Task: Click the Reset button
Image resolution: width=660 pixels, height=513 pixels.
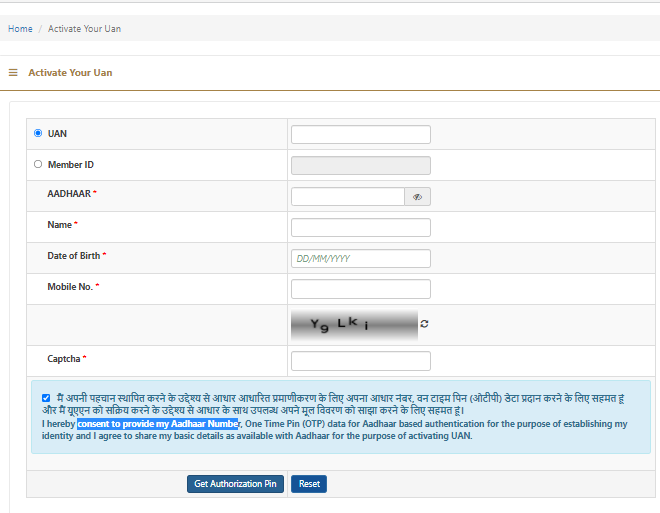Action: coord(309,484)
